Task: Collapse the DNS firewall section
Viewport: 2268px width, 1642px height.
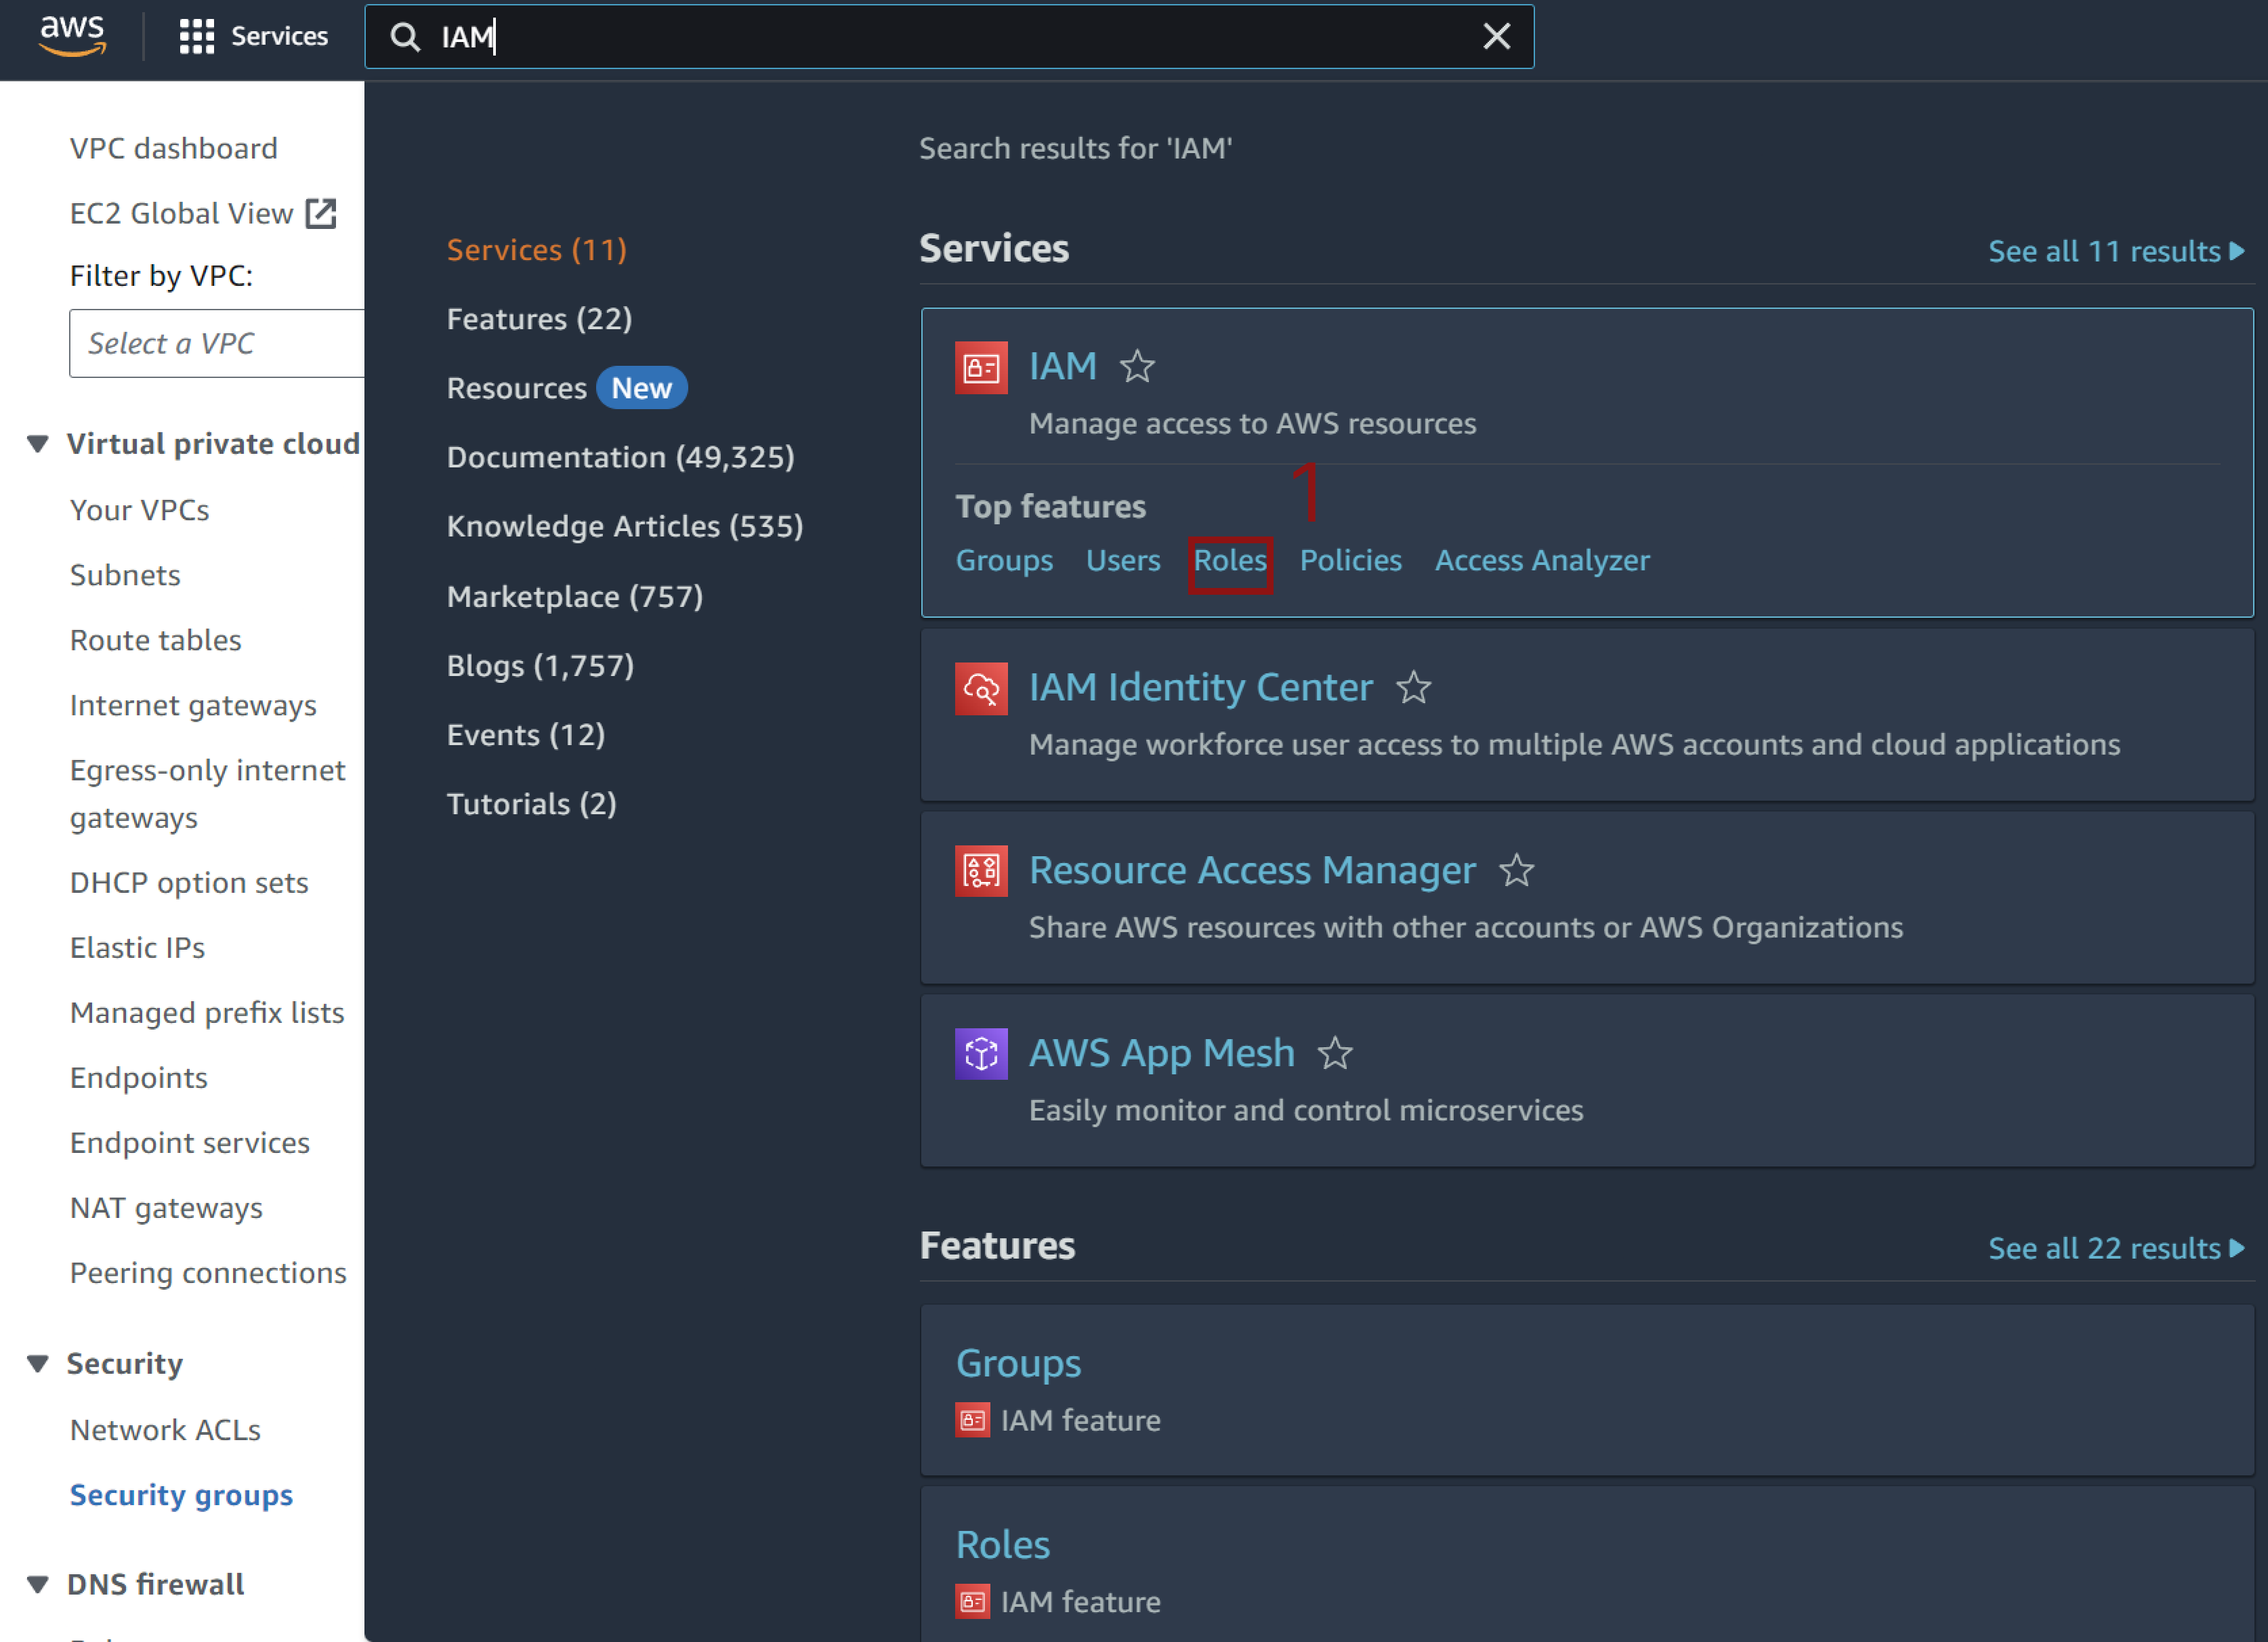Action: 38,1584
